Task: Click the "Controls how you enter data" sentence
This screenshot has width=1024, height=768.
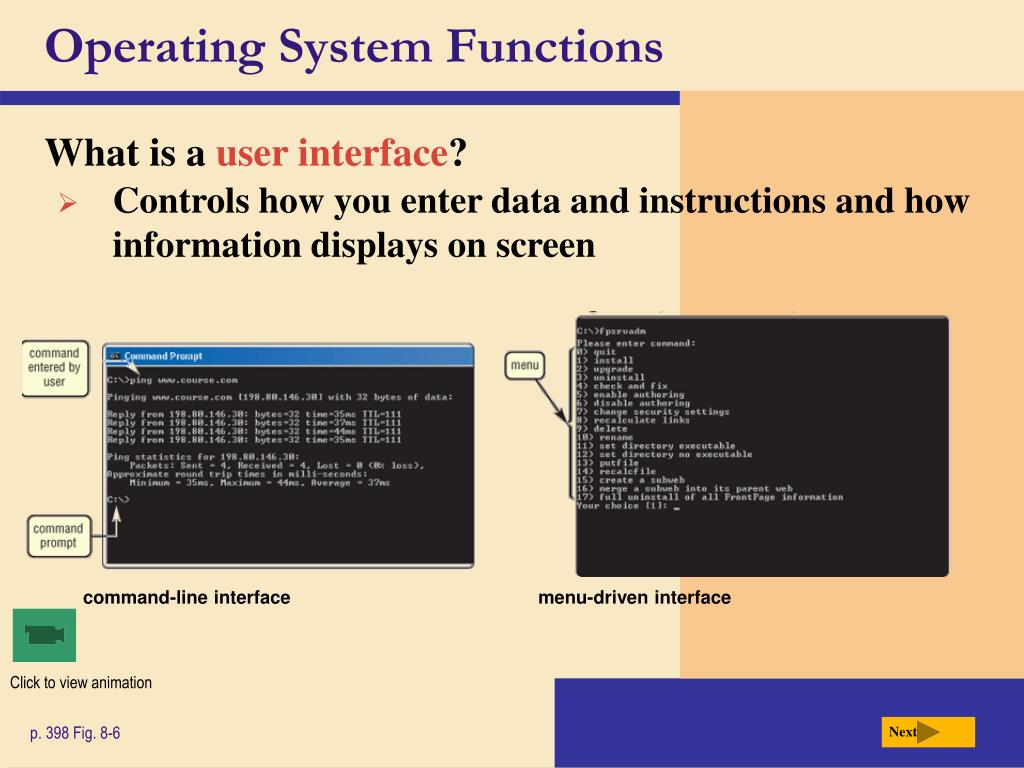Action: pos(541,201)
